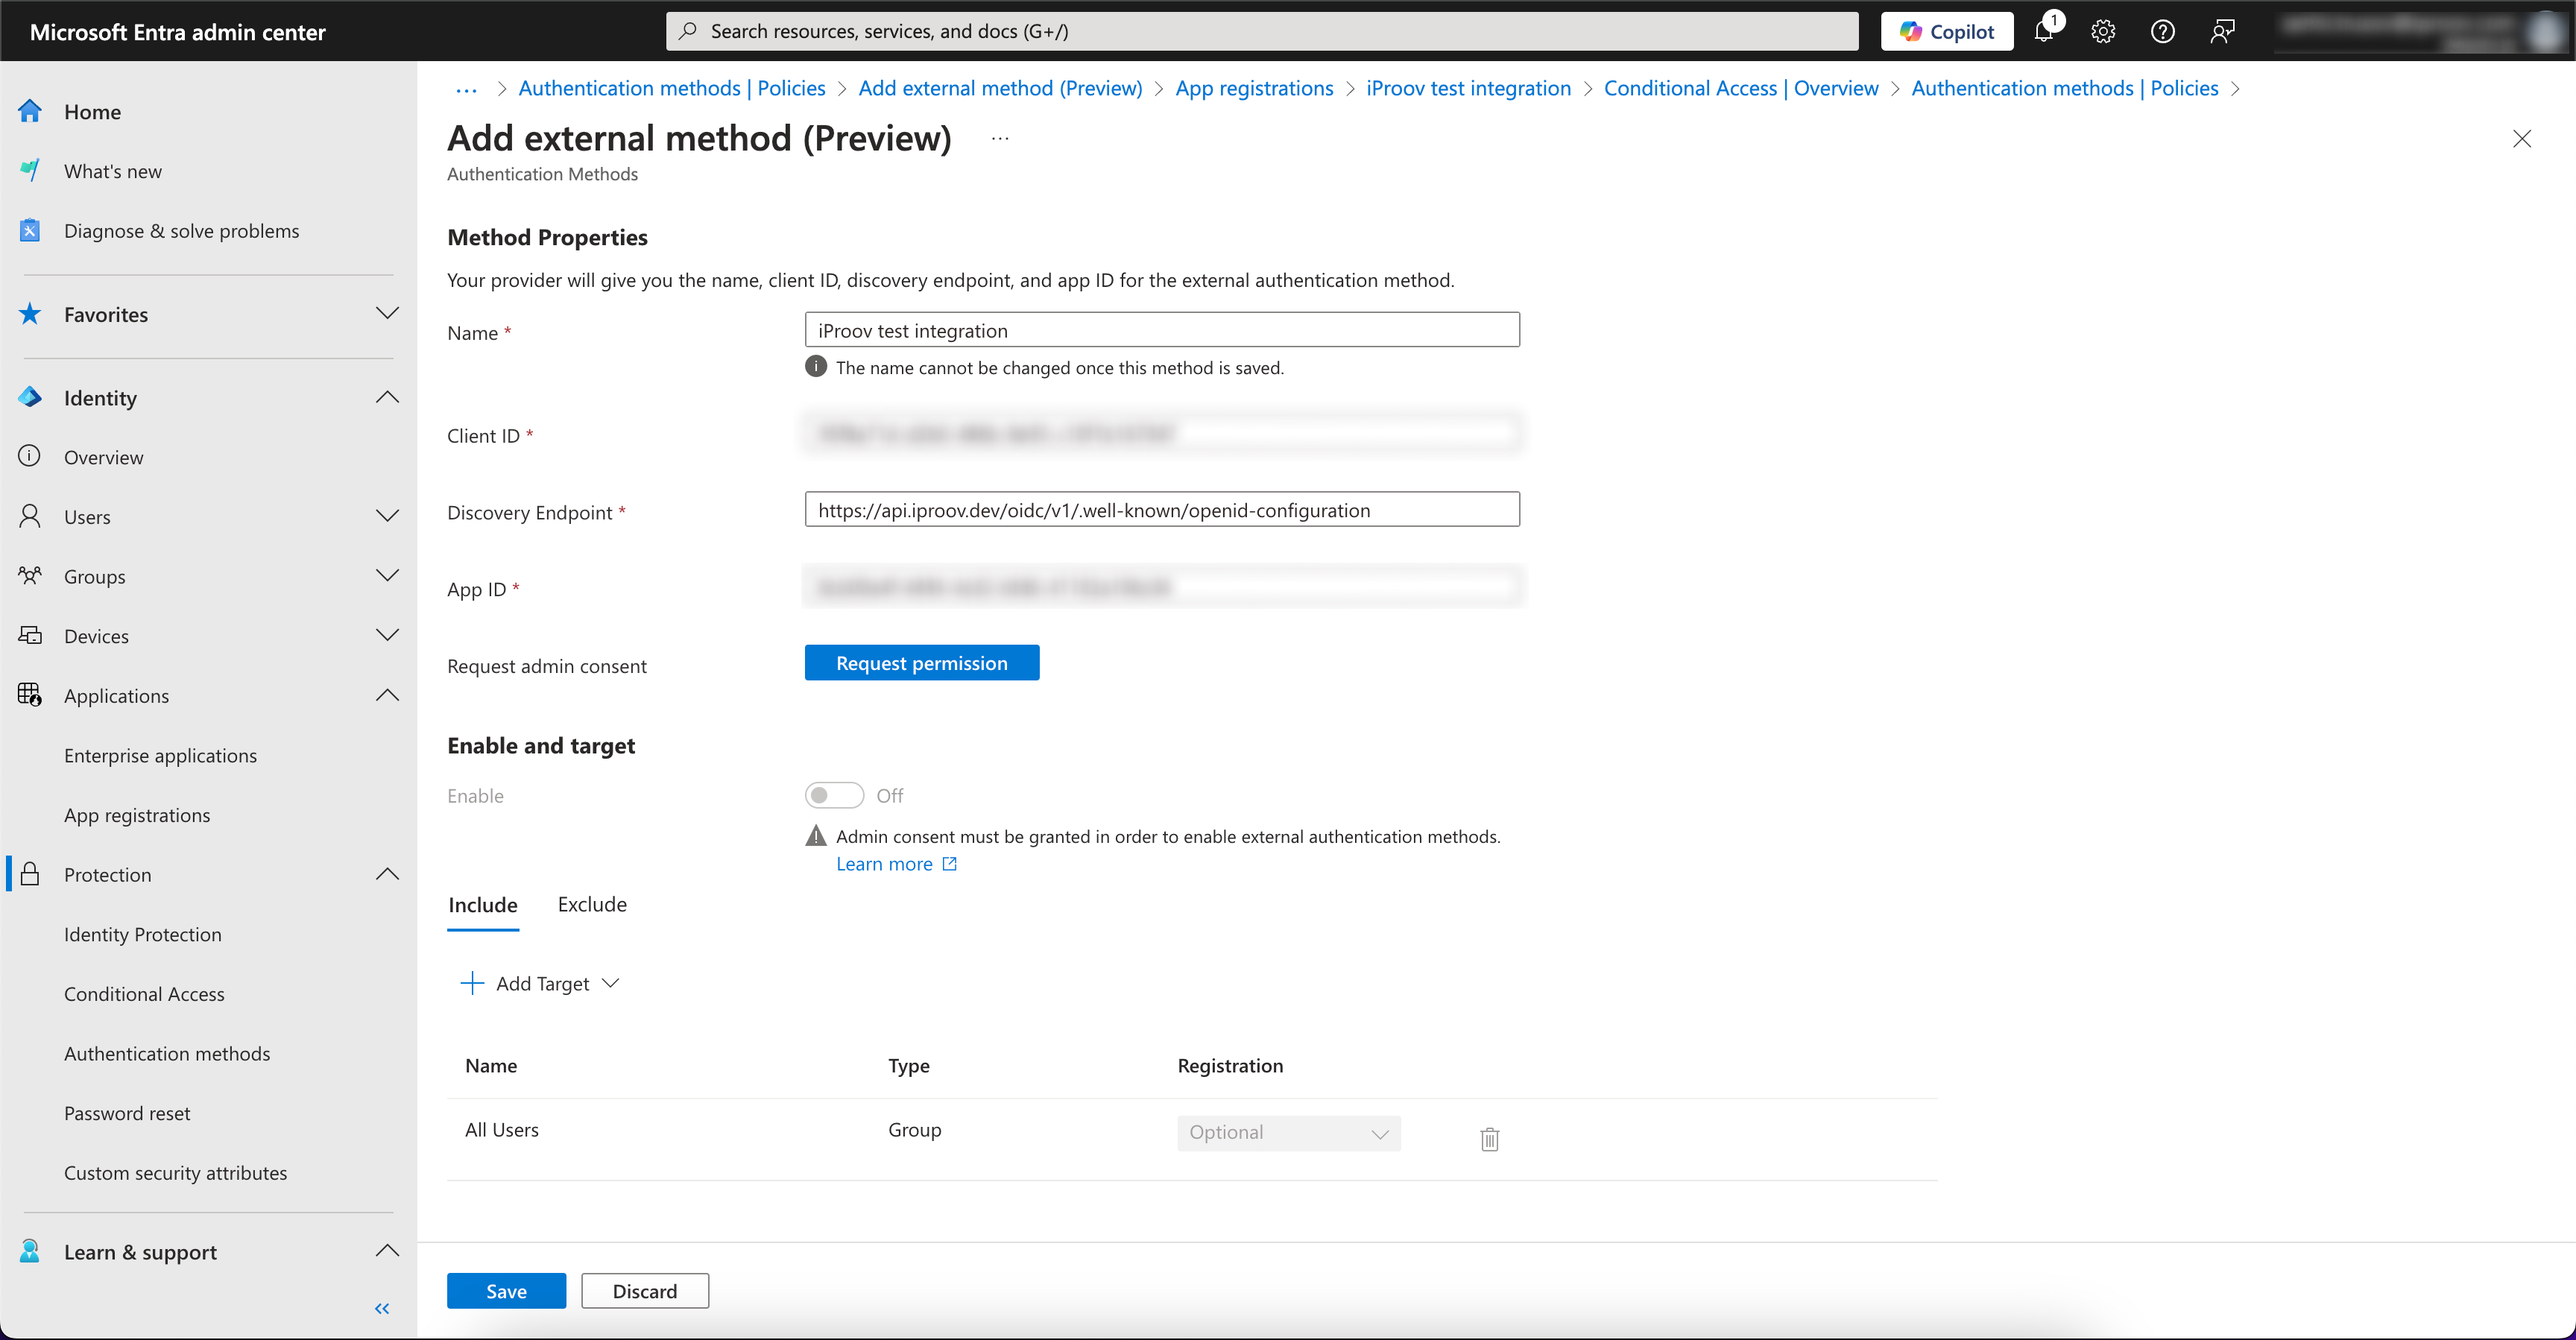Screen dimensions: 2576x1340
Task: Close the Add external method pane
Action: pos(2522,139)
